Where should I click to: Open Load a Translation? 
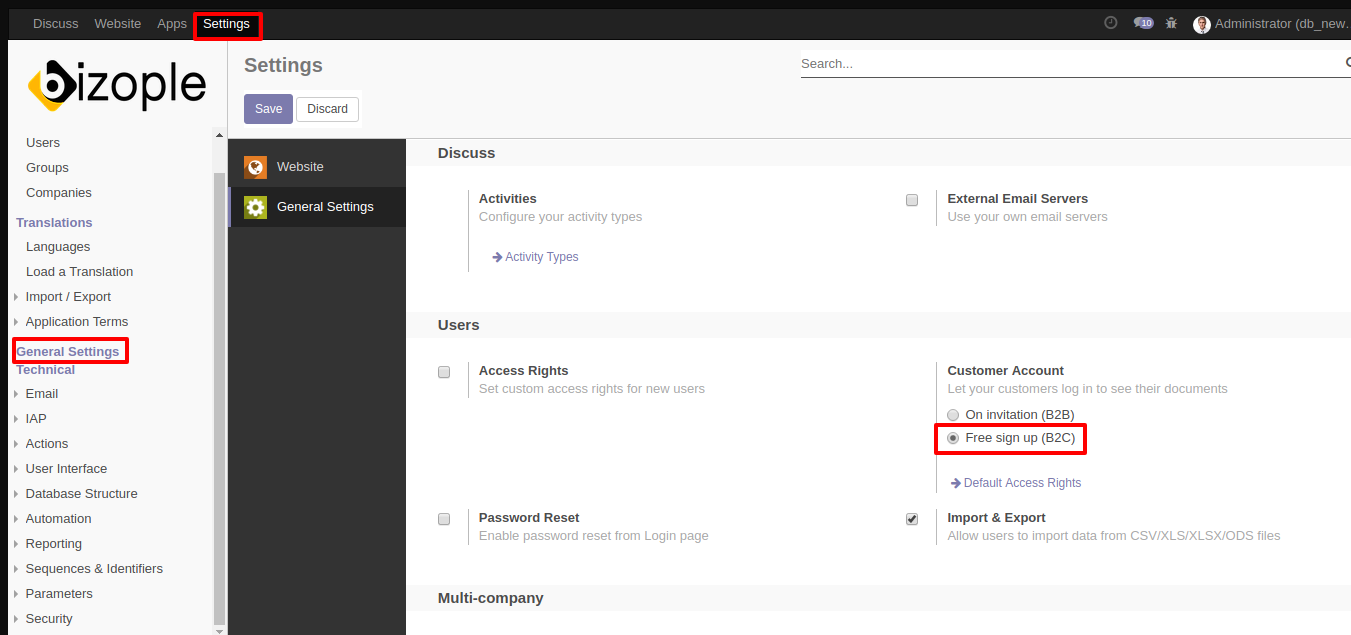click(79, 272)
